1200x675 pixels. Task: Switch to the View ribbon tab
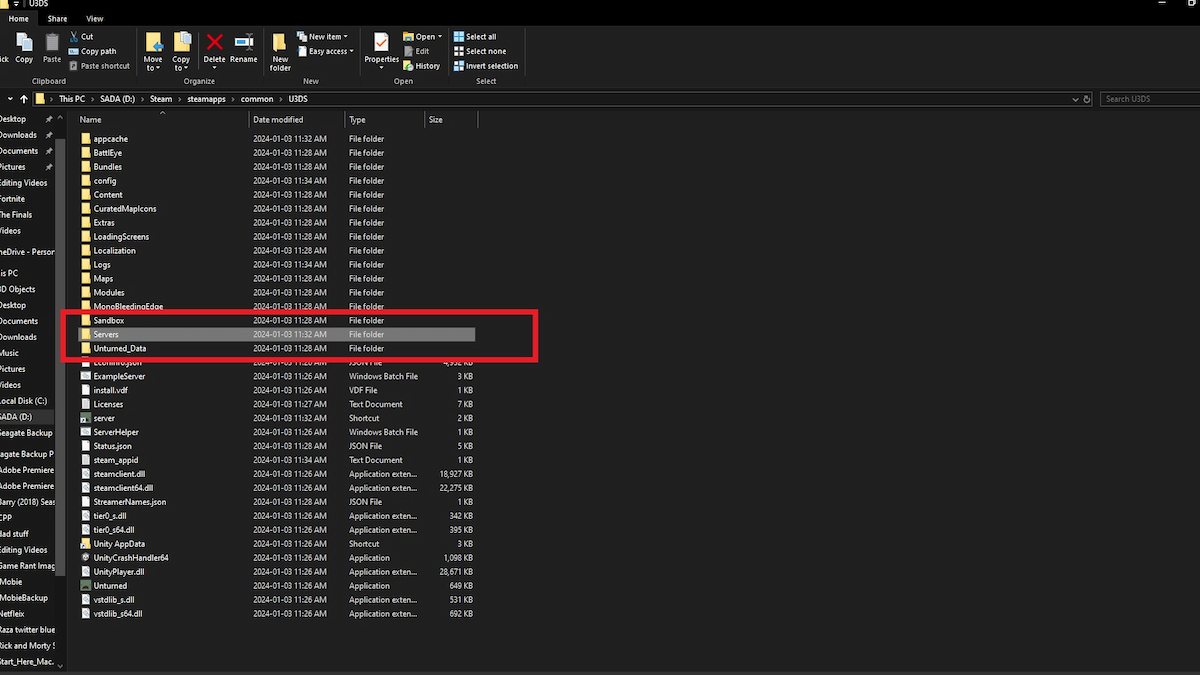(x=94, y=19)
